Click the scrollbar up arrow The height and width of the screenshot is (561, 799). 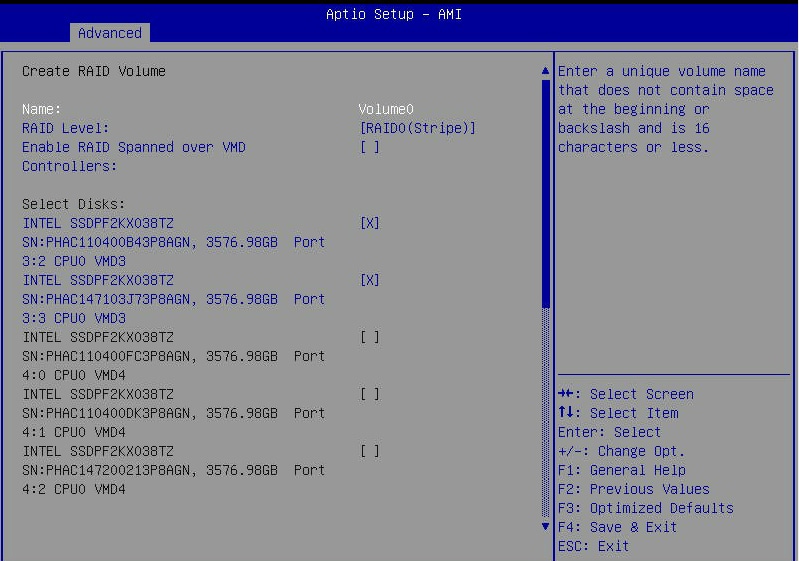click(545, 71)
